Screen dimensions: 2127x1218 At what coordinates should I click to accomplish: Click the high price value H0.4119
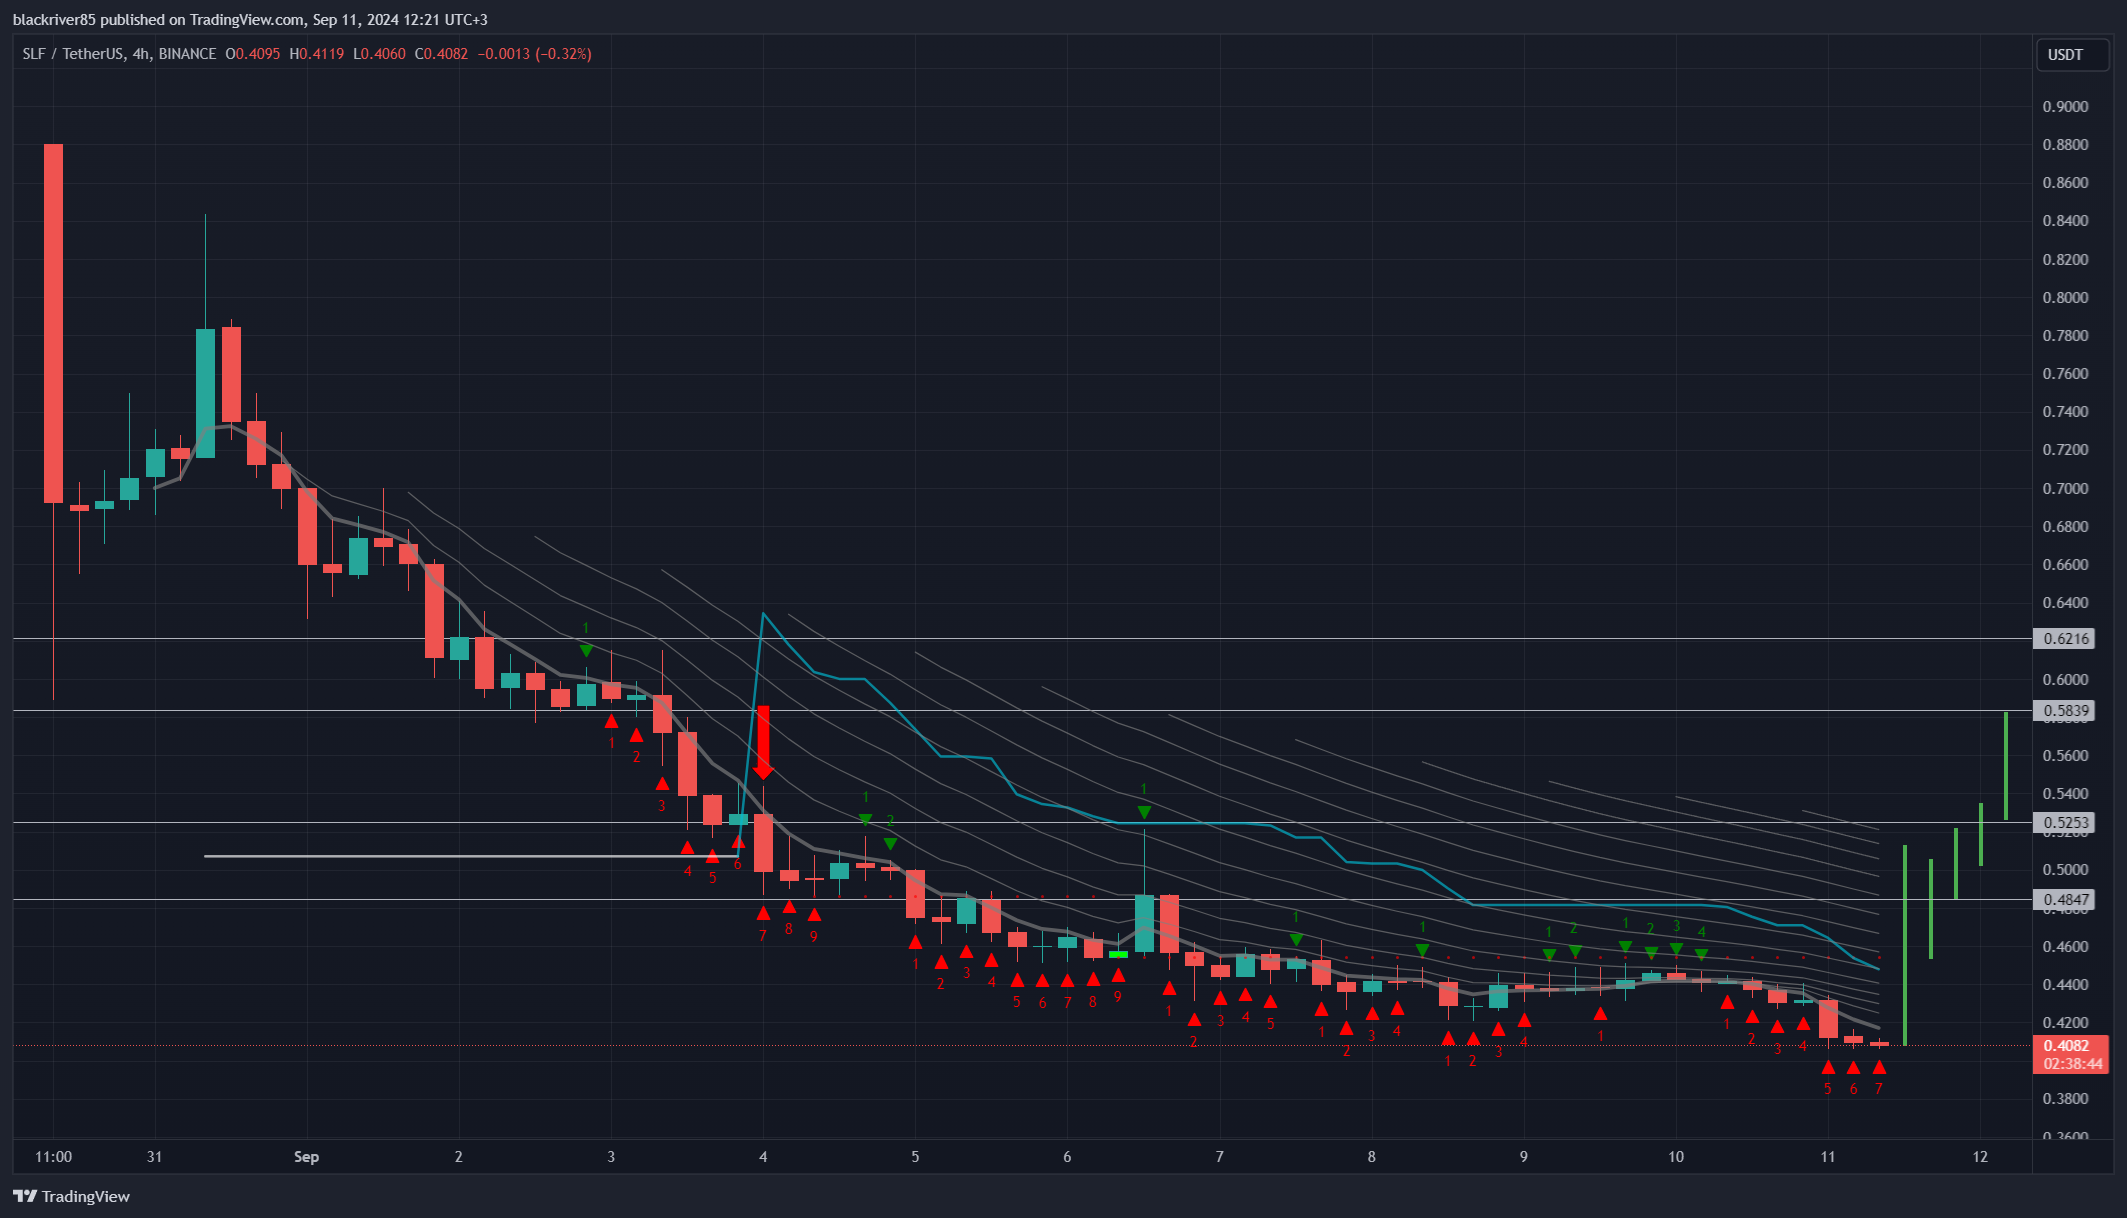pos(317,54)
